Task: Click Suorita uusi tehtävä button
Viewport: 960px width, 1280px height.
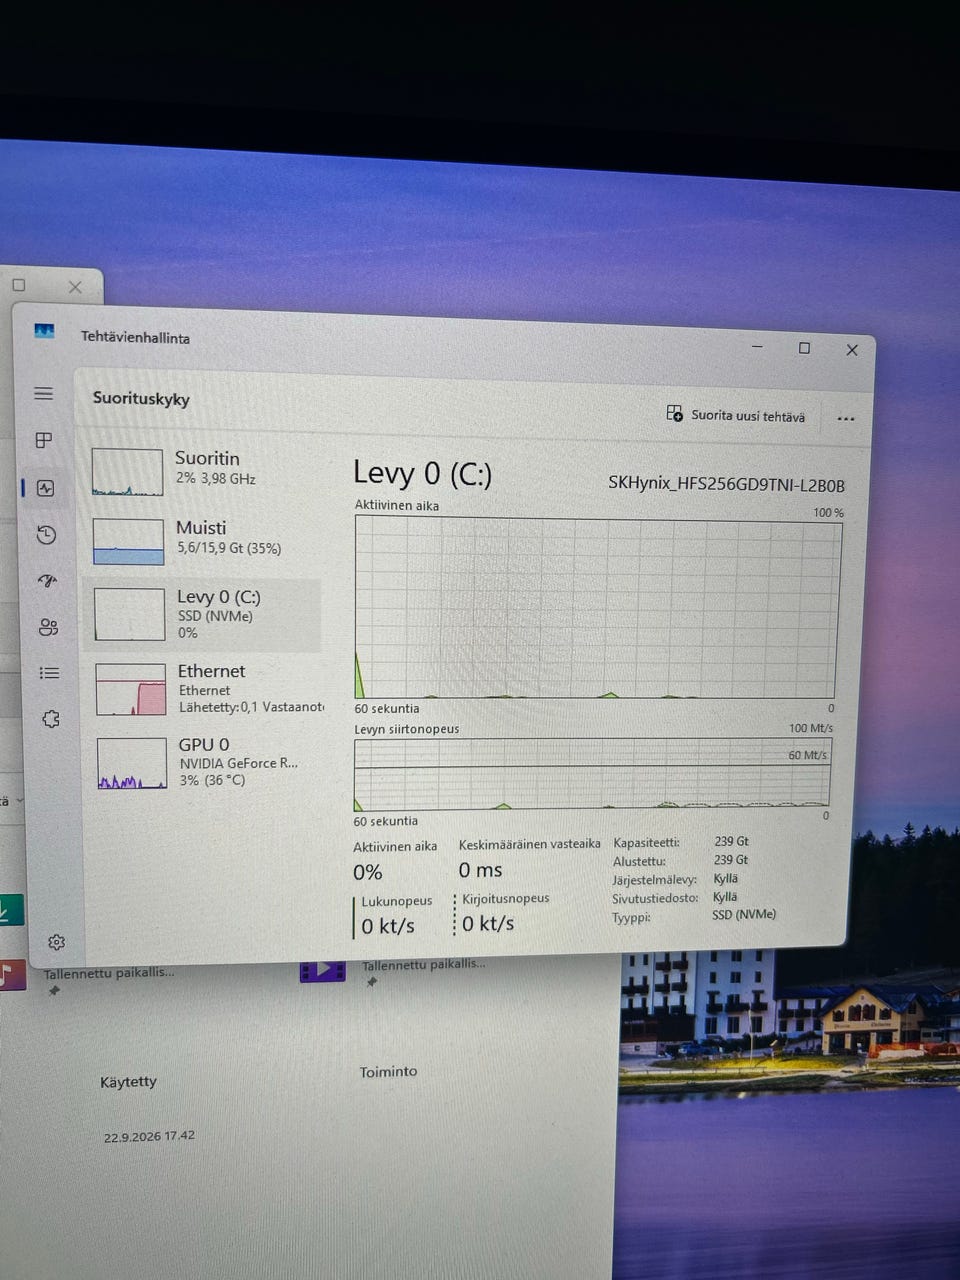Action: click(x=736, y=415)
